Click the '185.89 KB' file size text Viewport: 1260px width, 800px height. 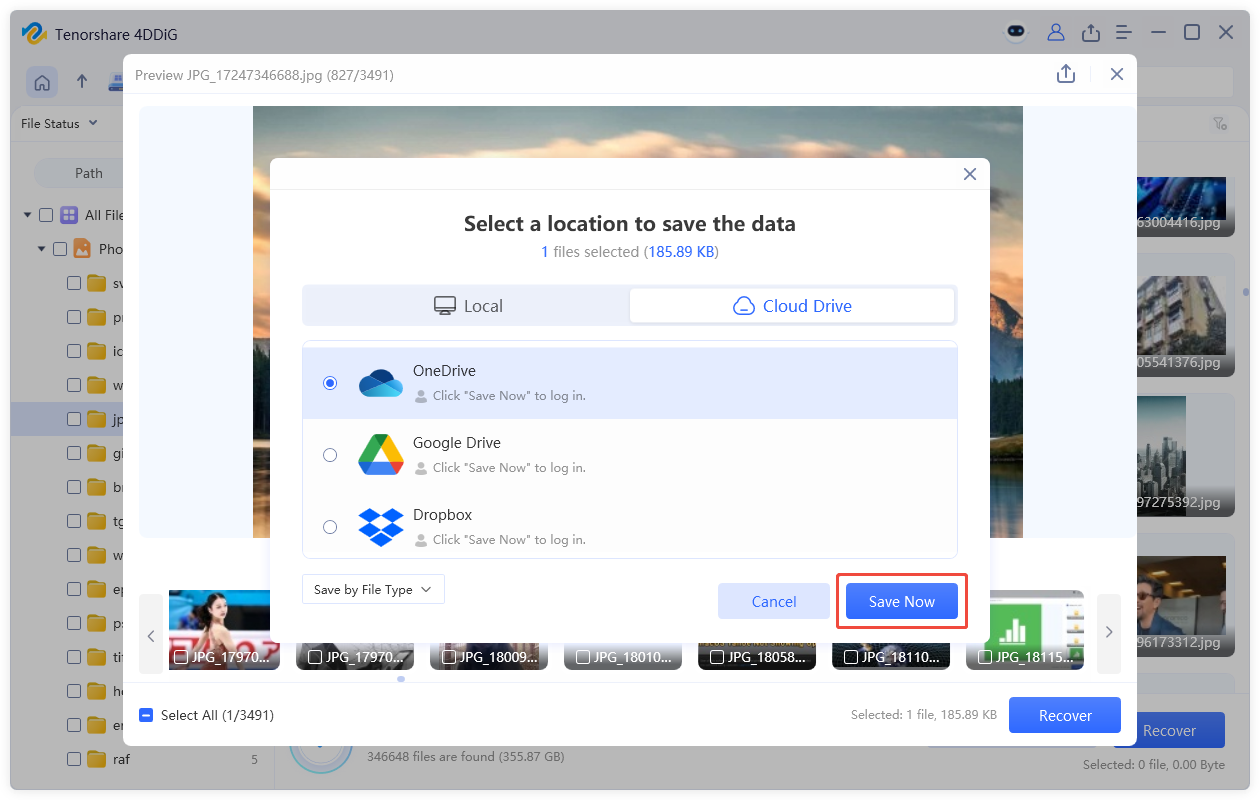coord(680,252)
